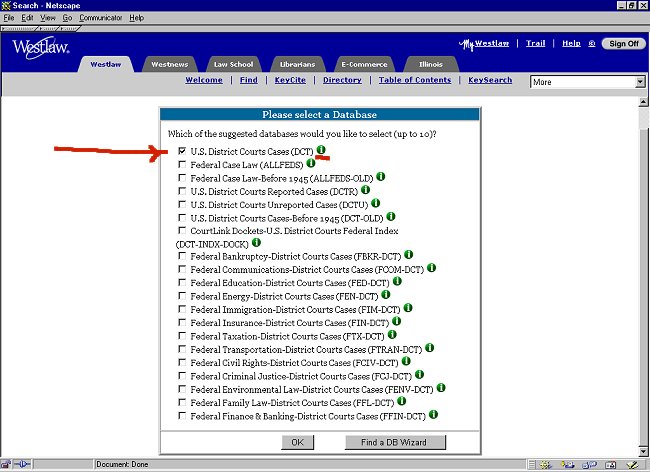Check Federal Case Law-Before 1945 box

tap(182, 177)
